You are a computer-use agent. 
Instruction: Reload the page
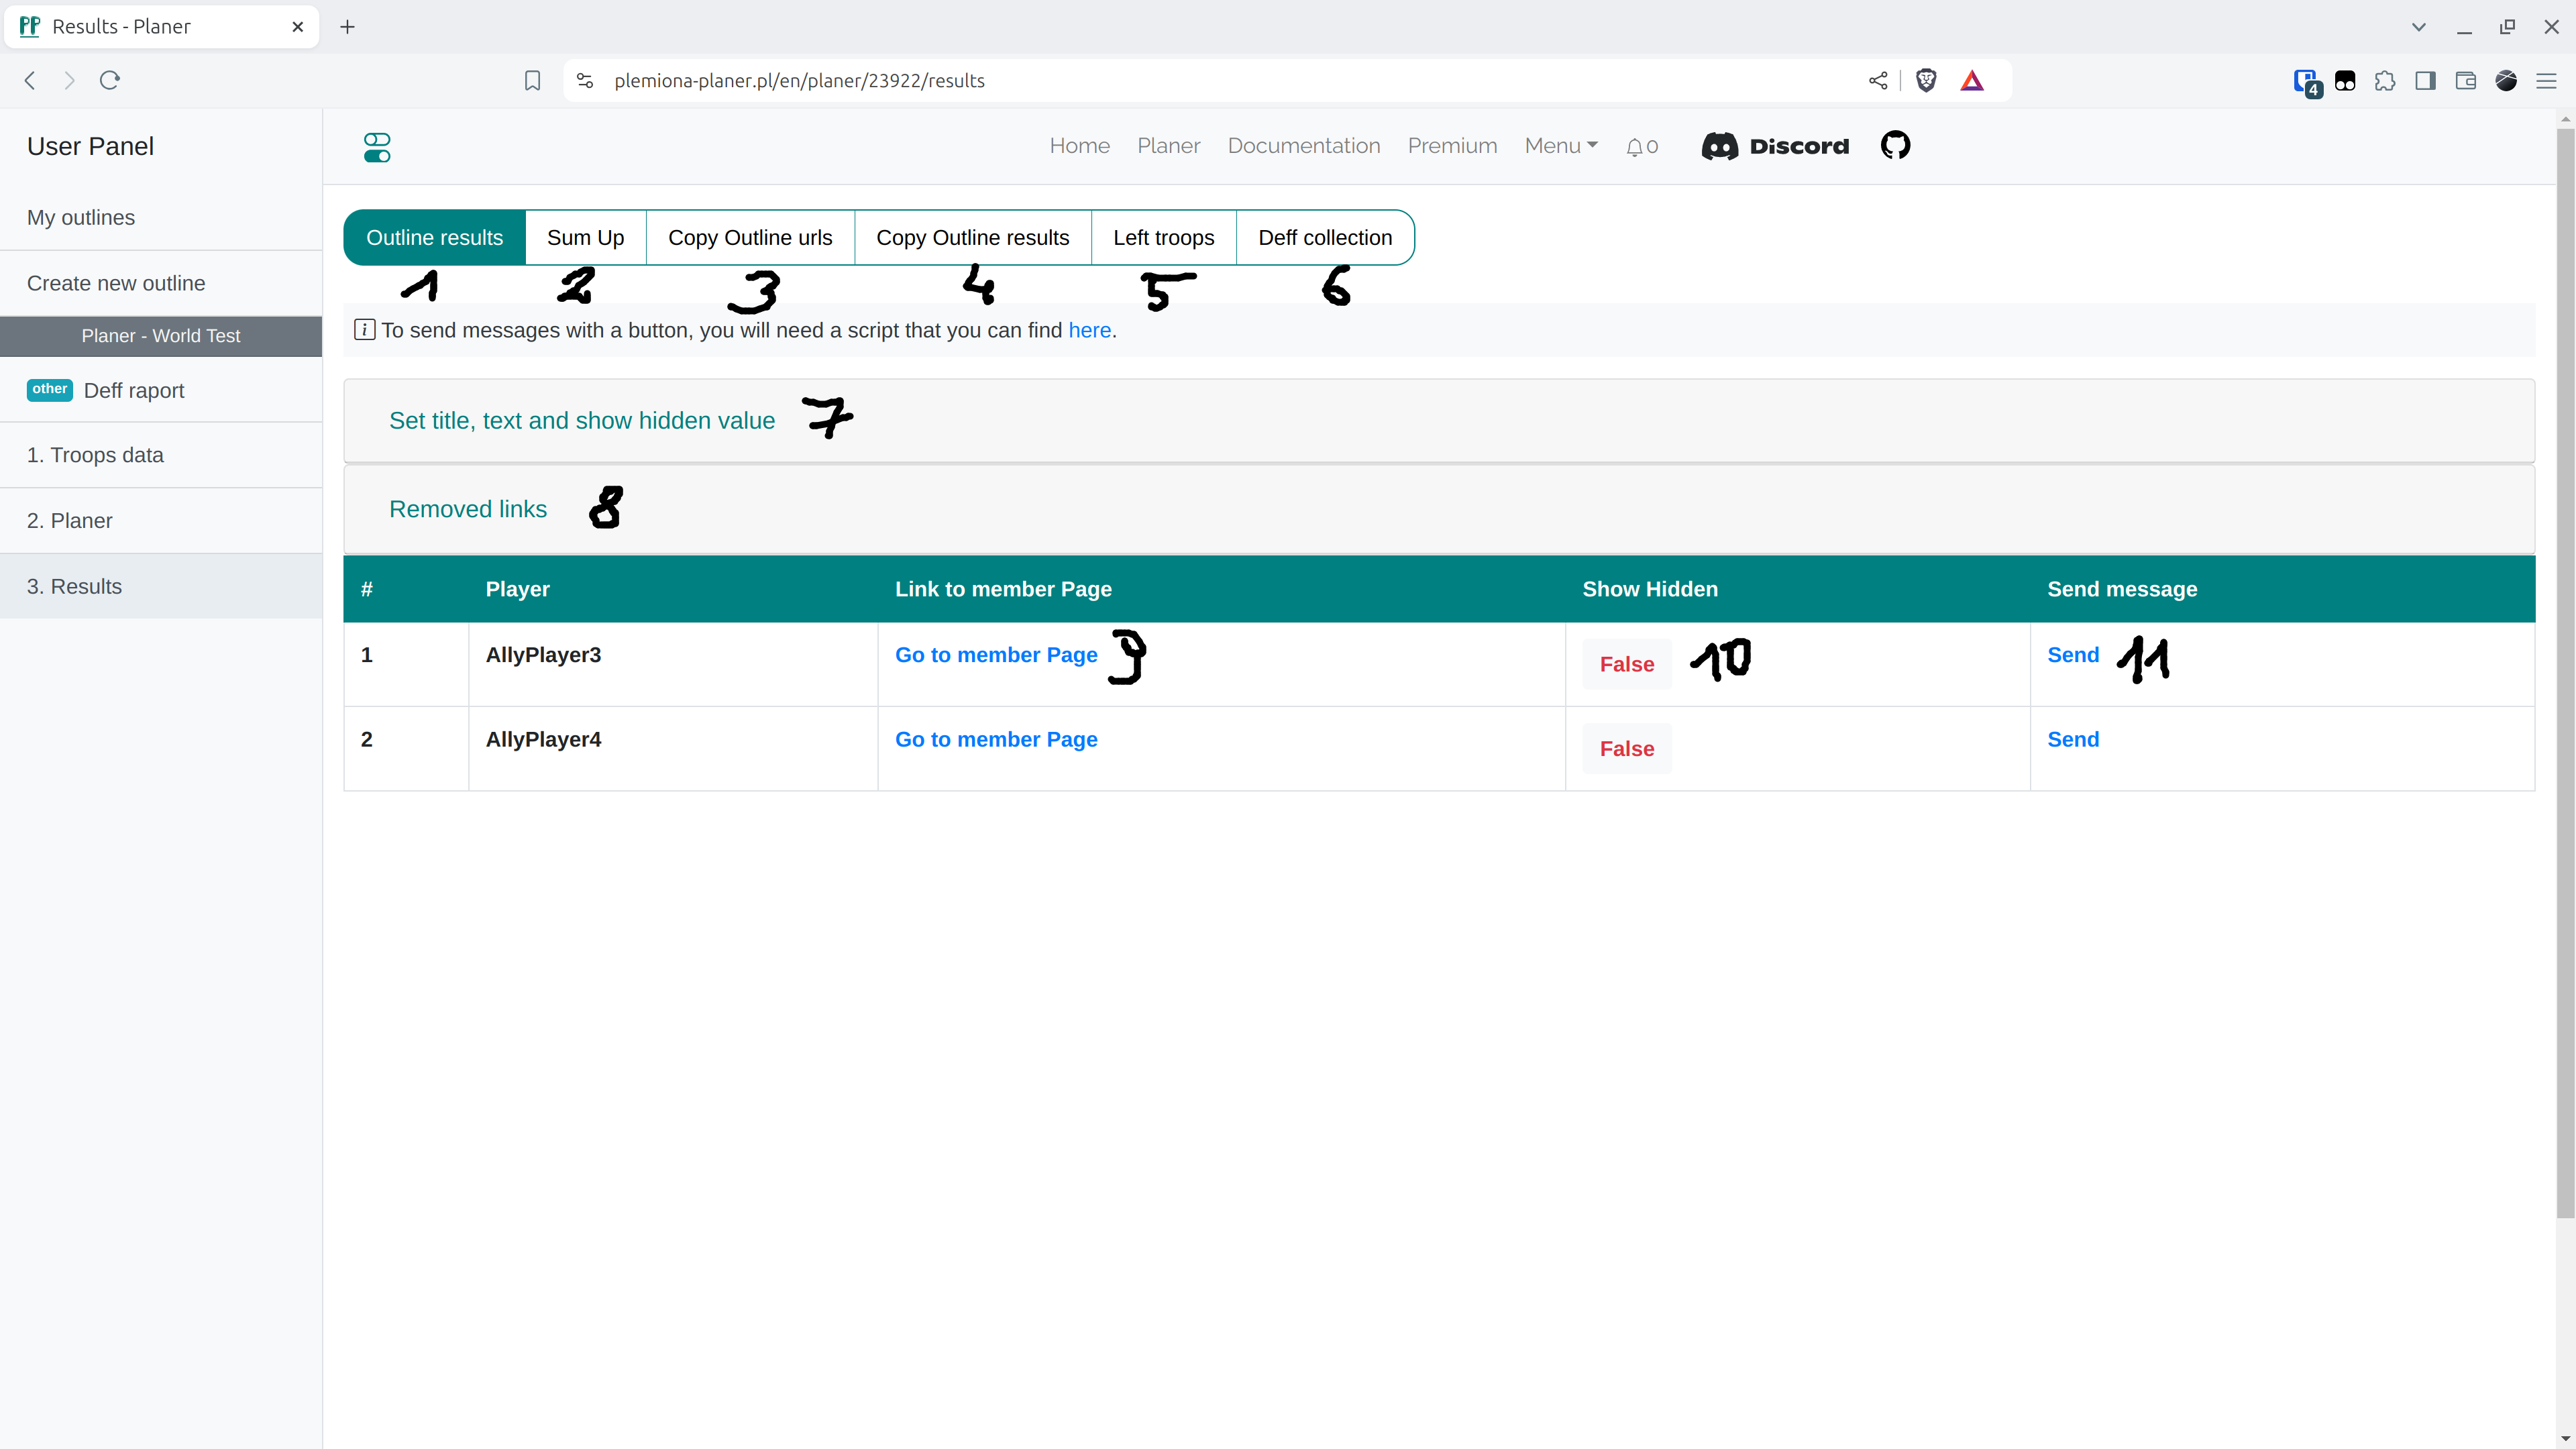pos(110,81)
